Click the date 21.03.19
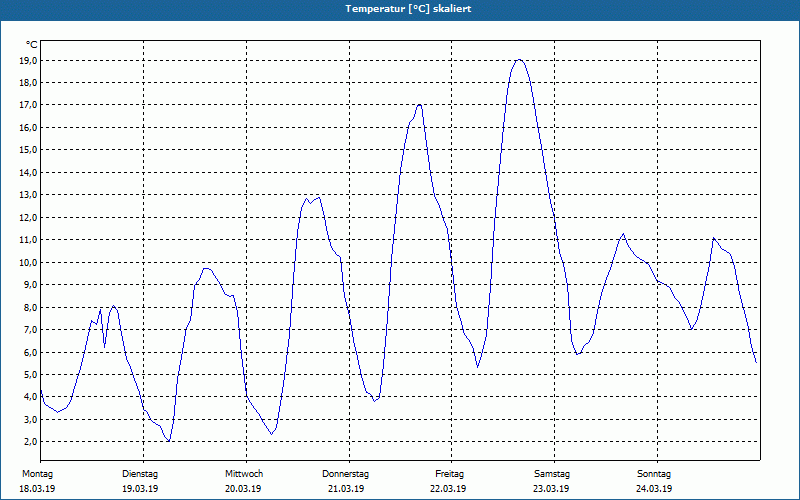 point(346,489)
